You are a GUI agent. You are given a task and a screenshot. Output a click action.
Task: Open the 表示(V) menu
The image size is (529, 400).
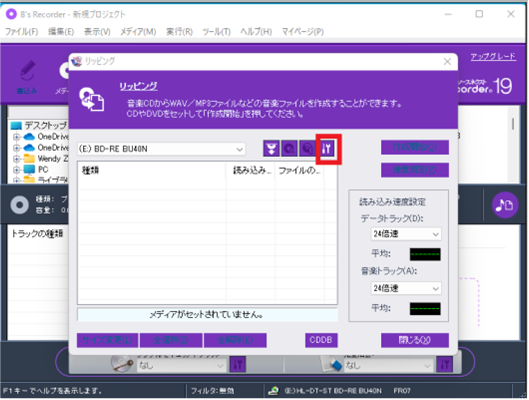click(97, 32)
